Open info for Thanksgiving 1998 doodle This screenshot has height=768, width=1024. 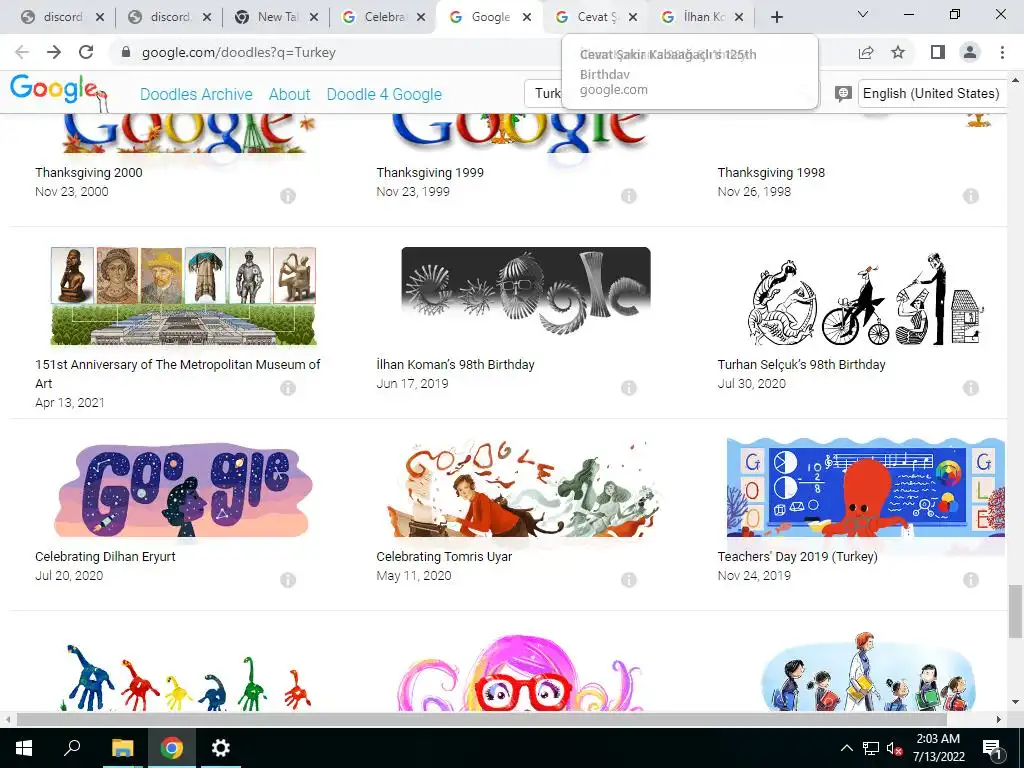(x=970, y=195)
